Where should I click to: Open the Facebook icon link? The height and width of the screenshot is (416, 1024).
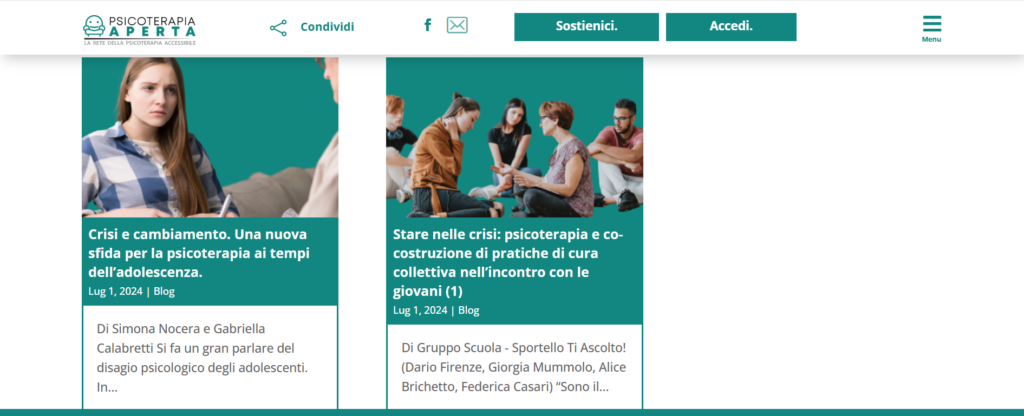[428, 25]
